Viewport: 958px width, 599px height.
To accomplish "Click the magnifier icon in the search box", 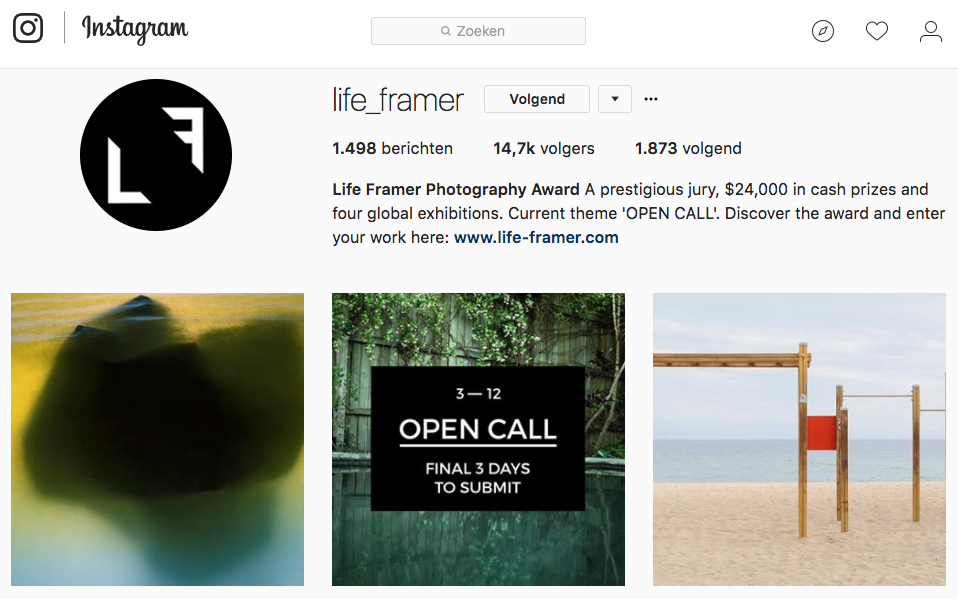I will tap(446, 31).
